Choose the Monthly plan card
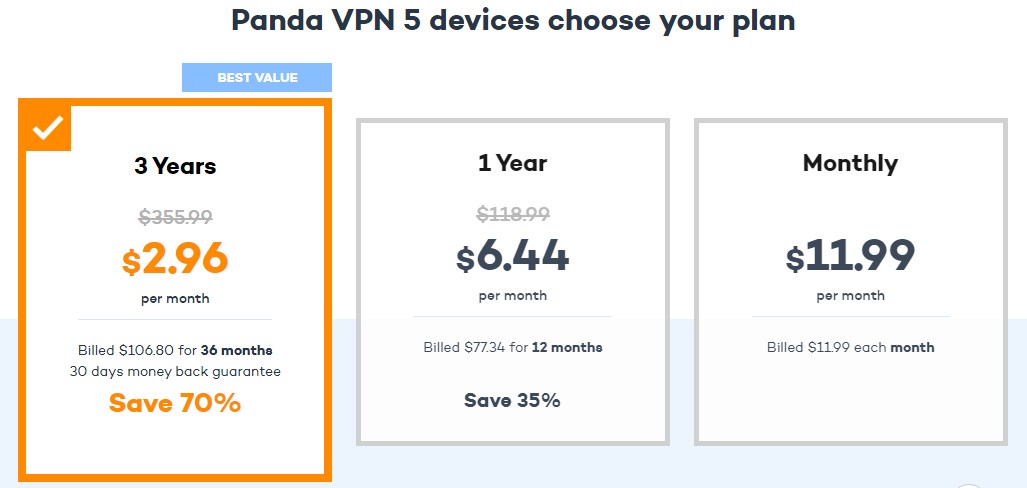Viewport: 1027px width, 488px height. [850, 282]
